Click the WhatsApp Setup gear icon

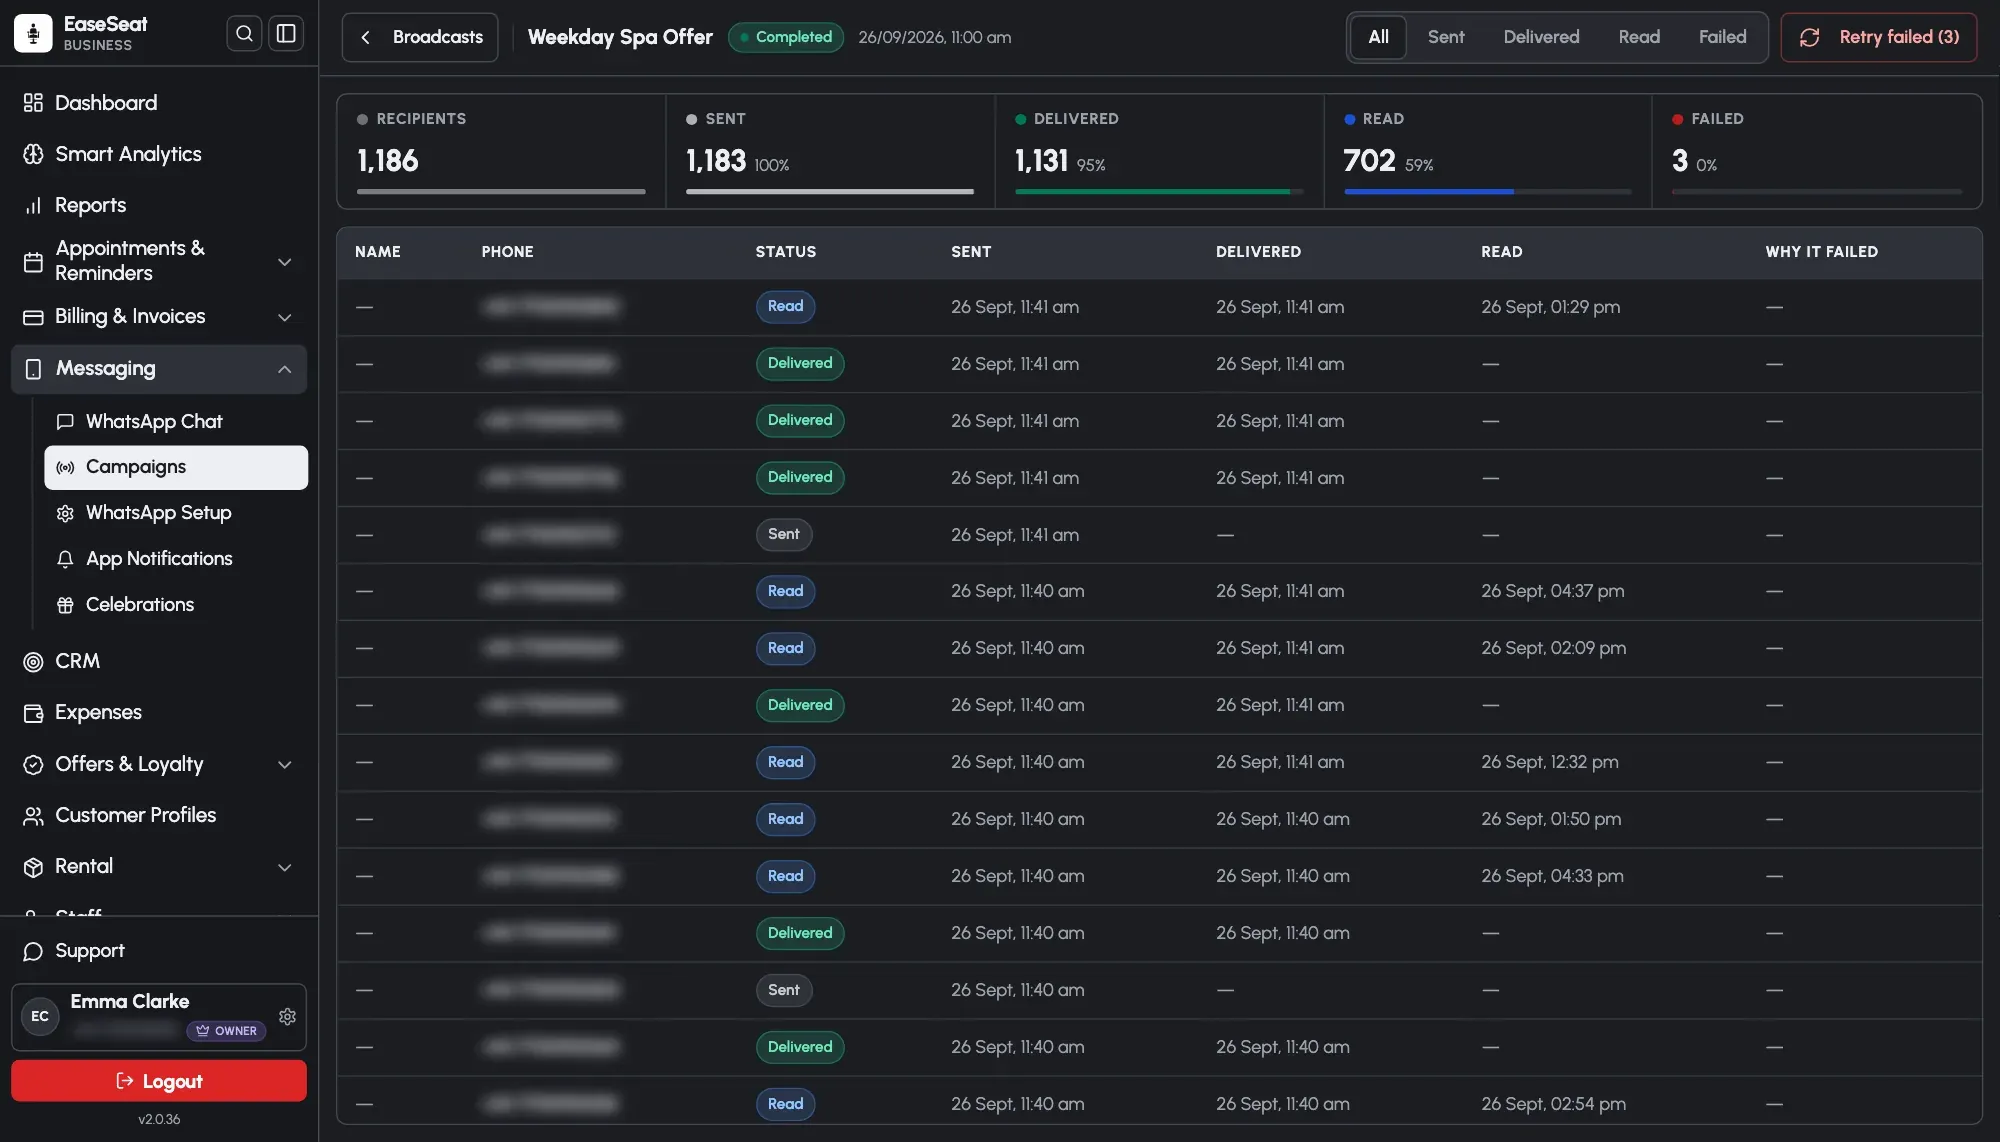65,513
